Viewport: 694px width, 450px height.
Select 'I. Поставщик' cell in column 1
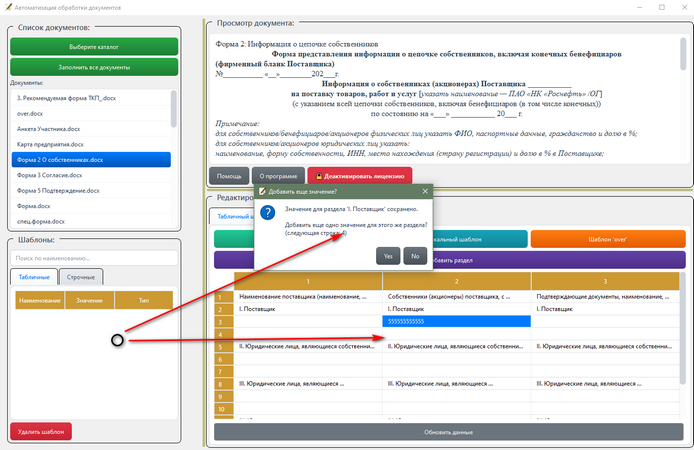coord(308,309)
